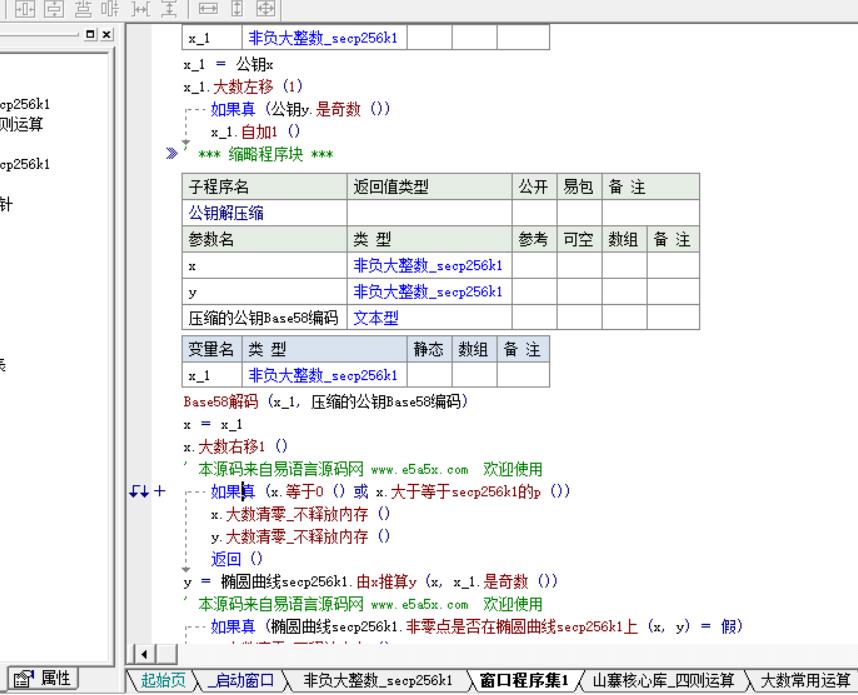Click the equal horizontal spacing toolbar icon
Image resolution: width=858 pixels, height=695 pixels.
point(141,8)
